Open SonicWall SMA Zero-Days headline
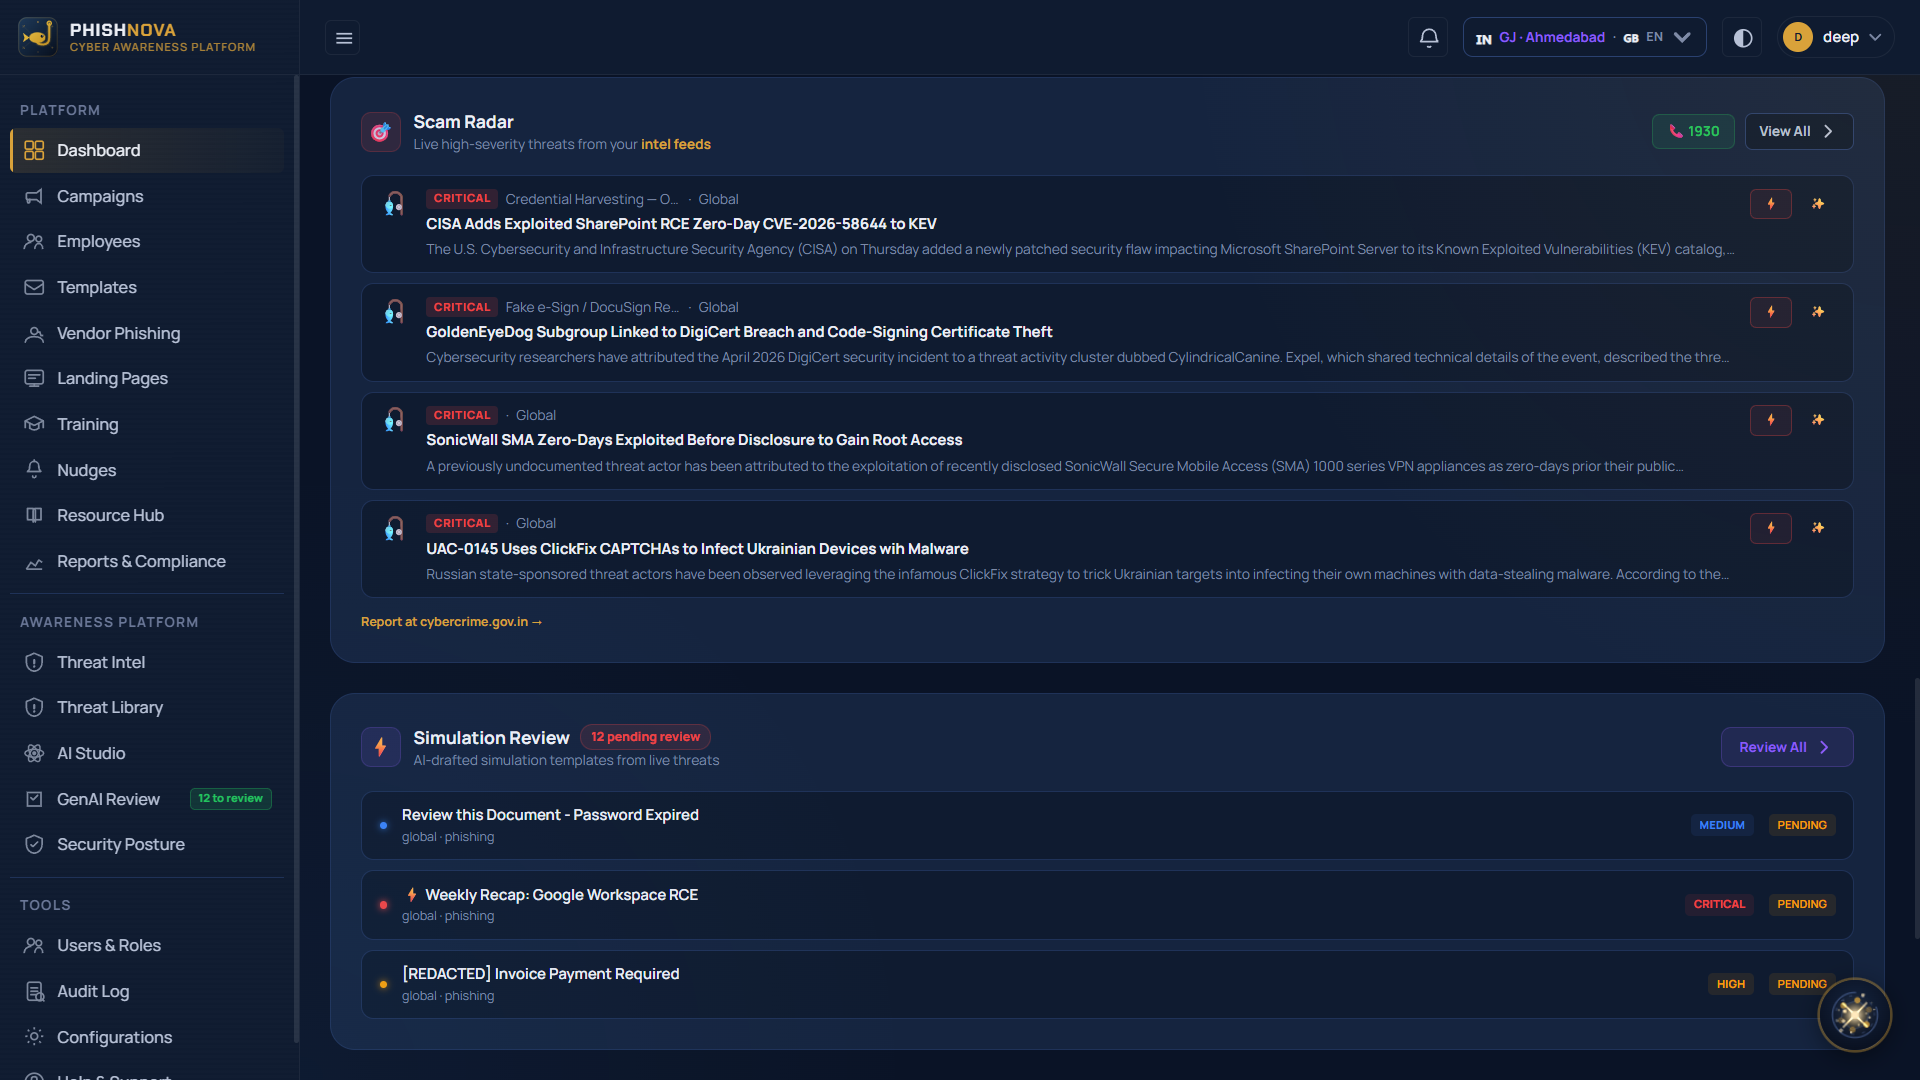1920x1080 pixels. (694, 440)
